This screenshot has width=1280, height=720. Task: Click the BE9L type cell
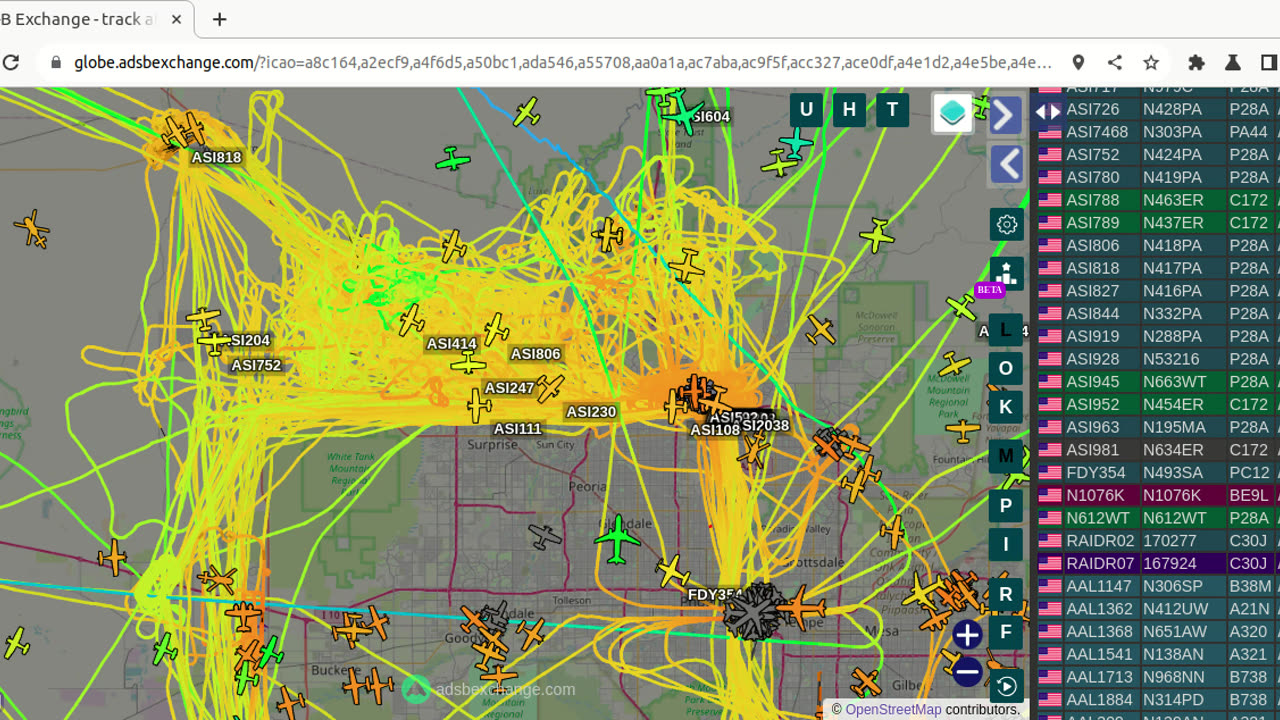[x=1249, y=495]
